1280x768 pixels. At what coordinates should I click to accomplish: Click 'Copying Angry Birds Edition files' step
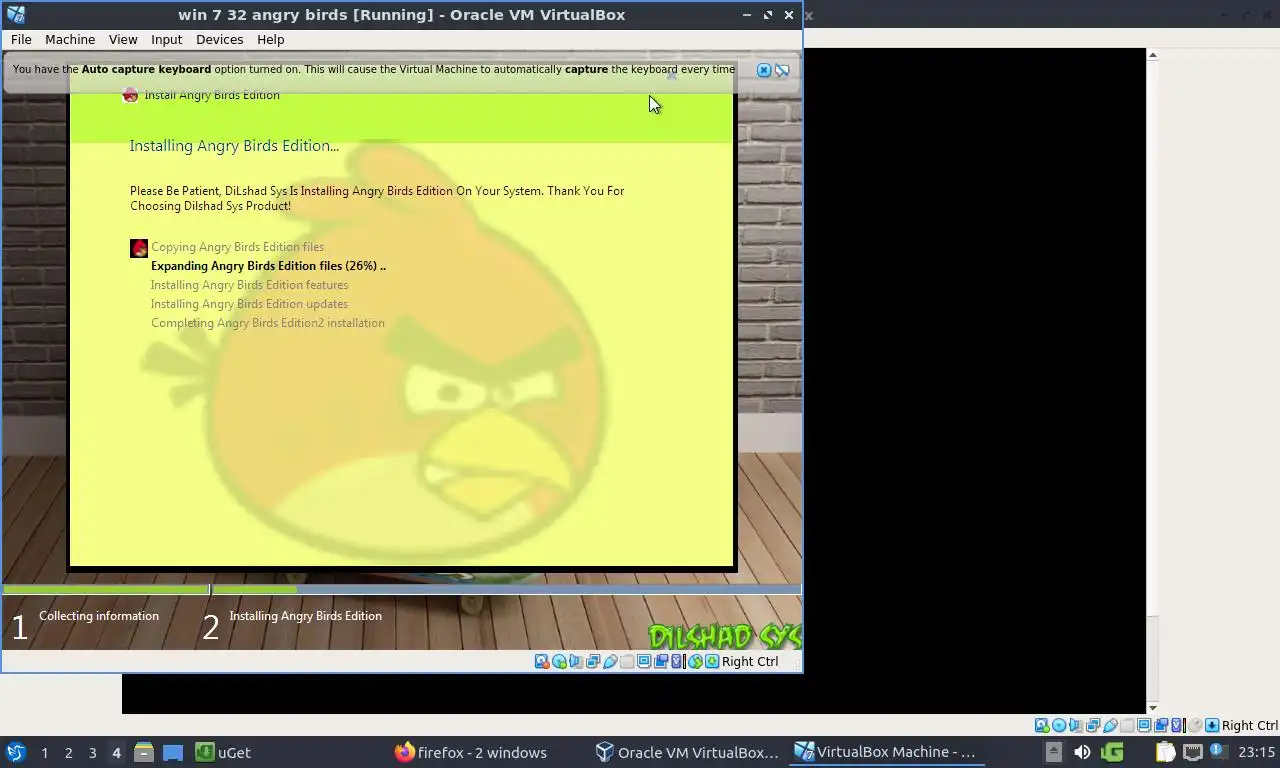(x=237, y=247)
